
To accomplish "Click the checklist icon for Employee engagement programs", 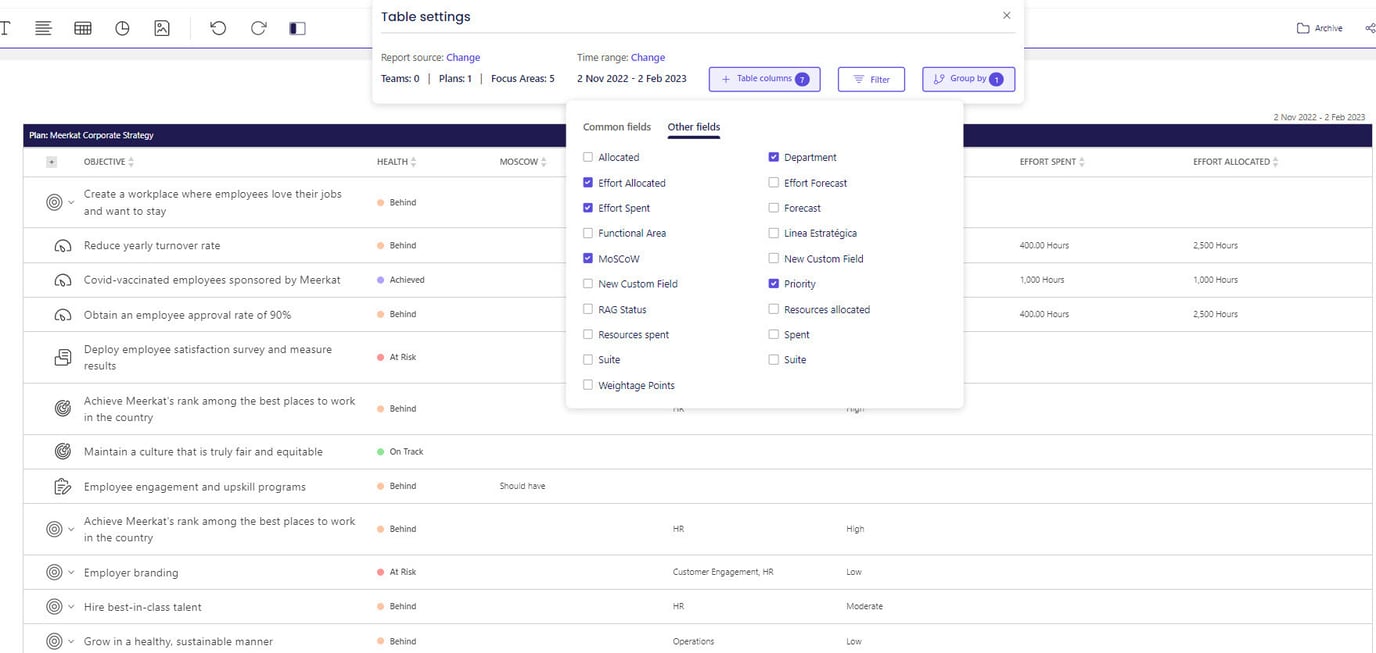I will pos(62,487).
